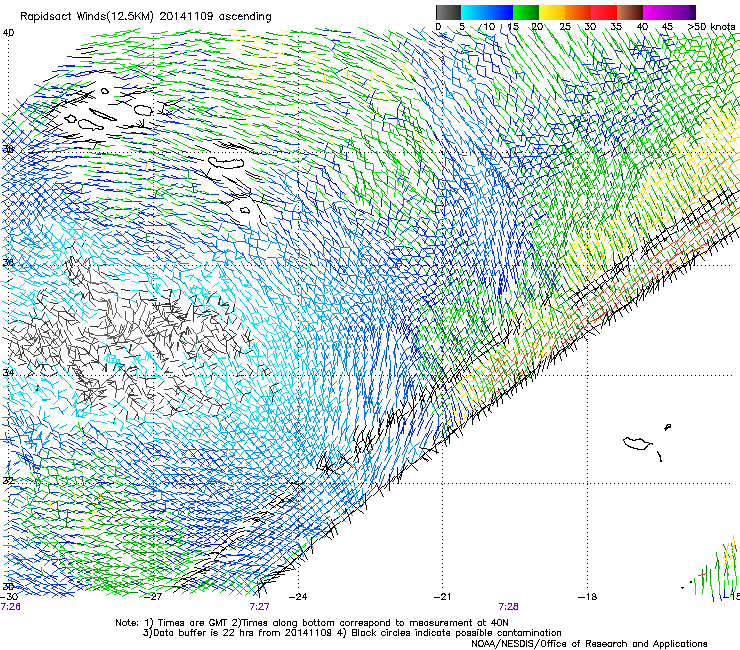The width and height of the screenshot is (740, 650).
Task: Click the legend value '10' under the color bar
Action: [489, 26]
